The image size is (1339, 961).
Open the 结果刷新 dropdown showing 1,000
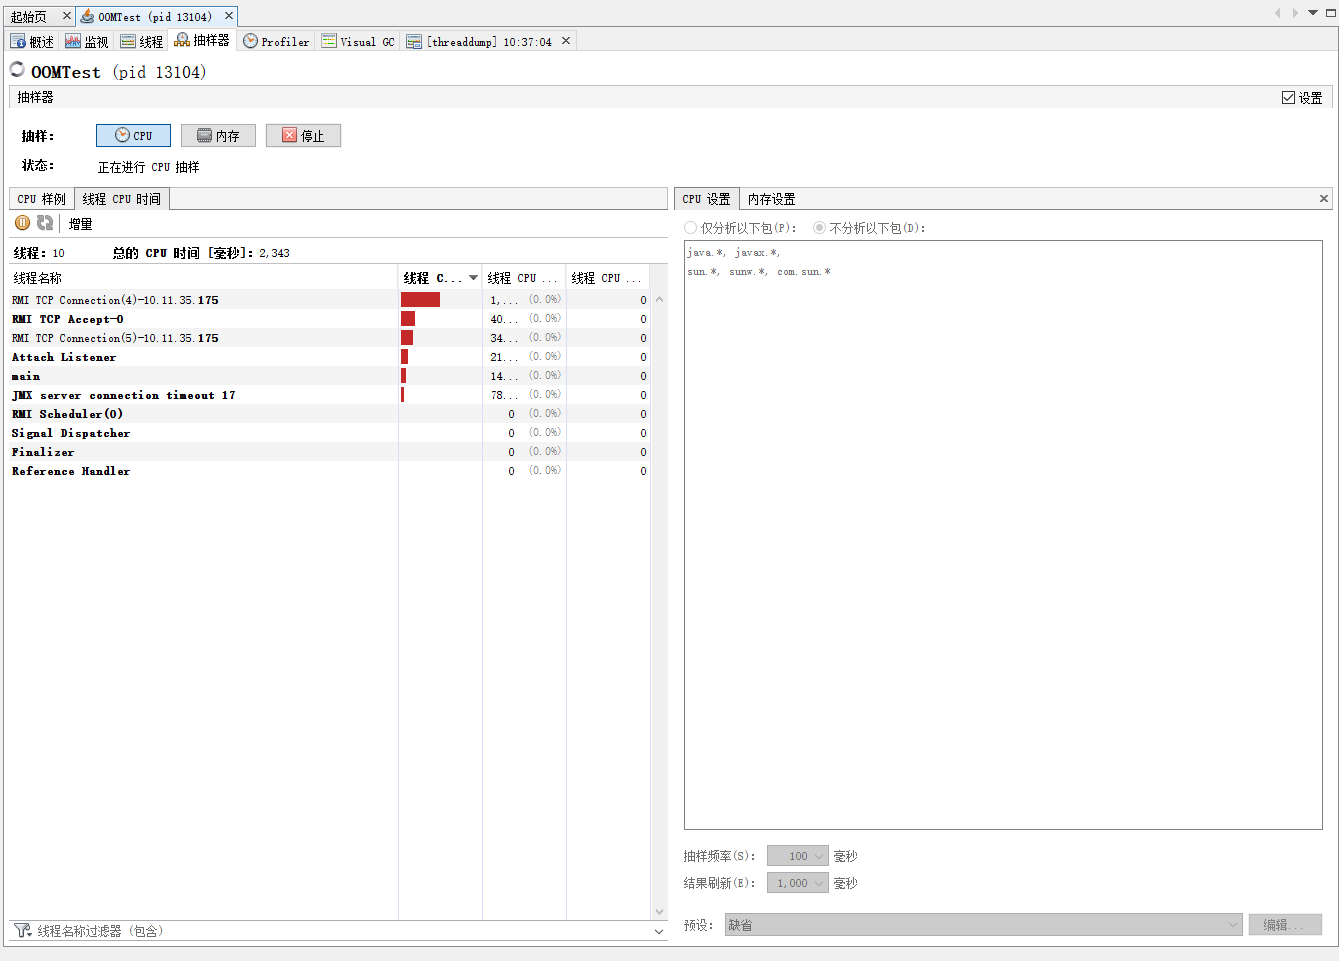click(x=797, y=883)
